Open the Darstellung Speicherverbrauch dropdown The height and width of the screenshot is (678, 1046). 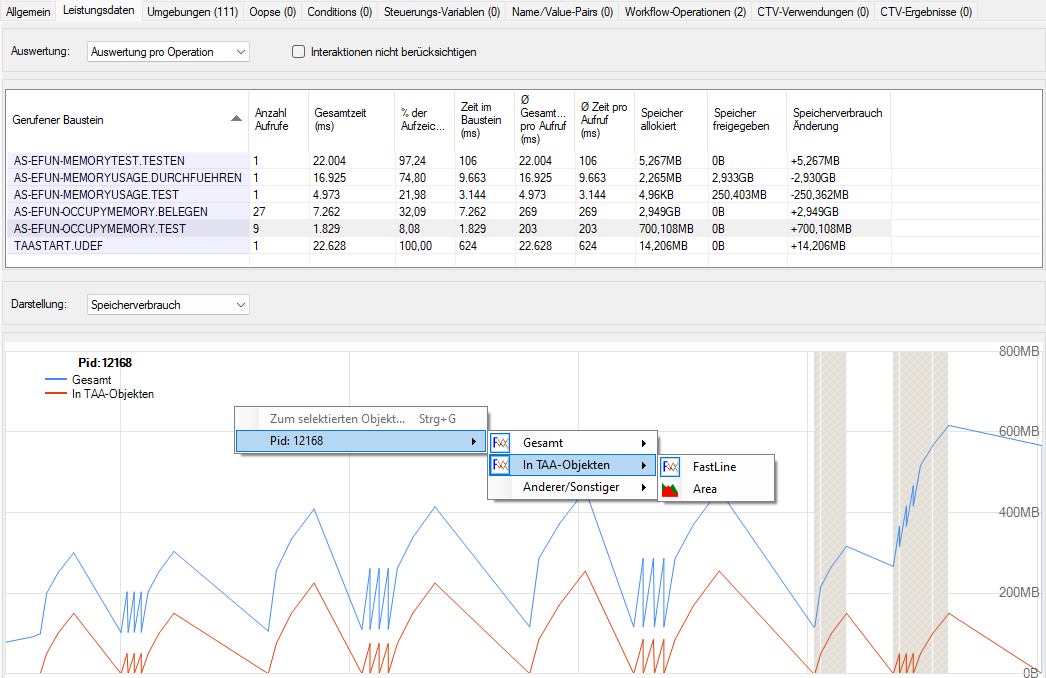click(168, 305)
